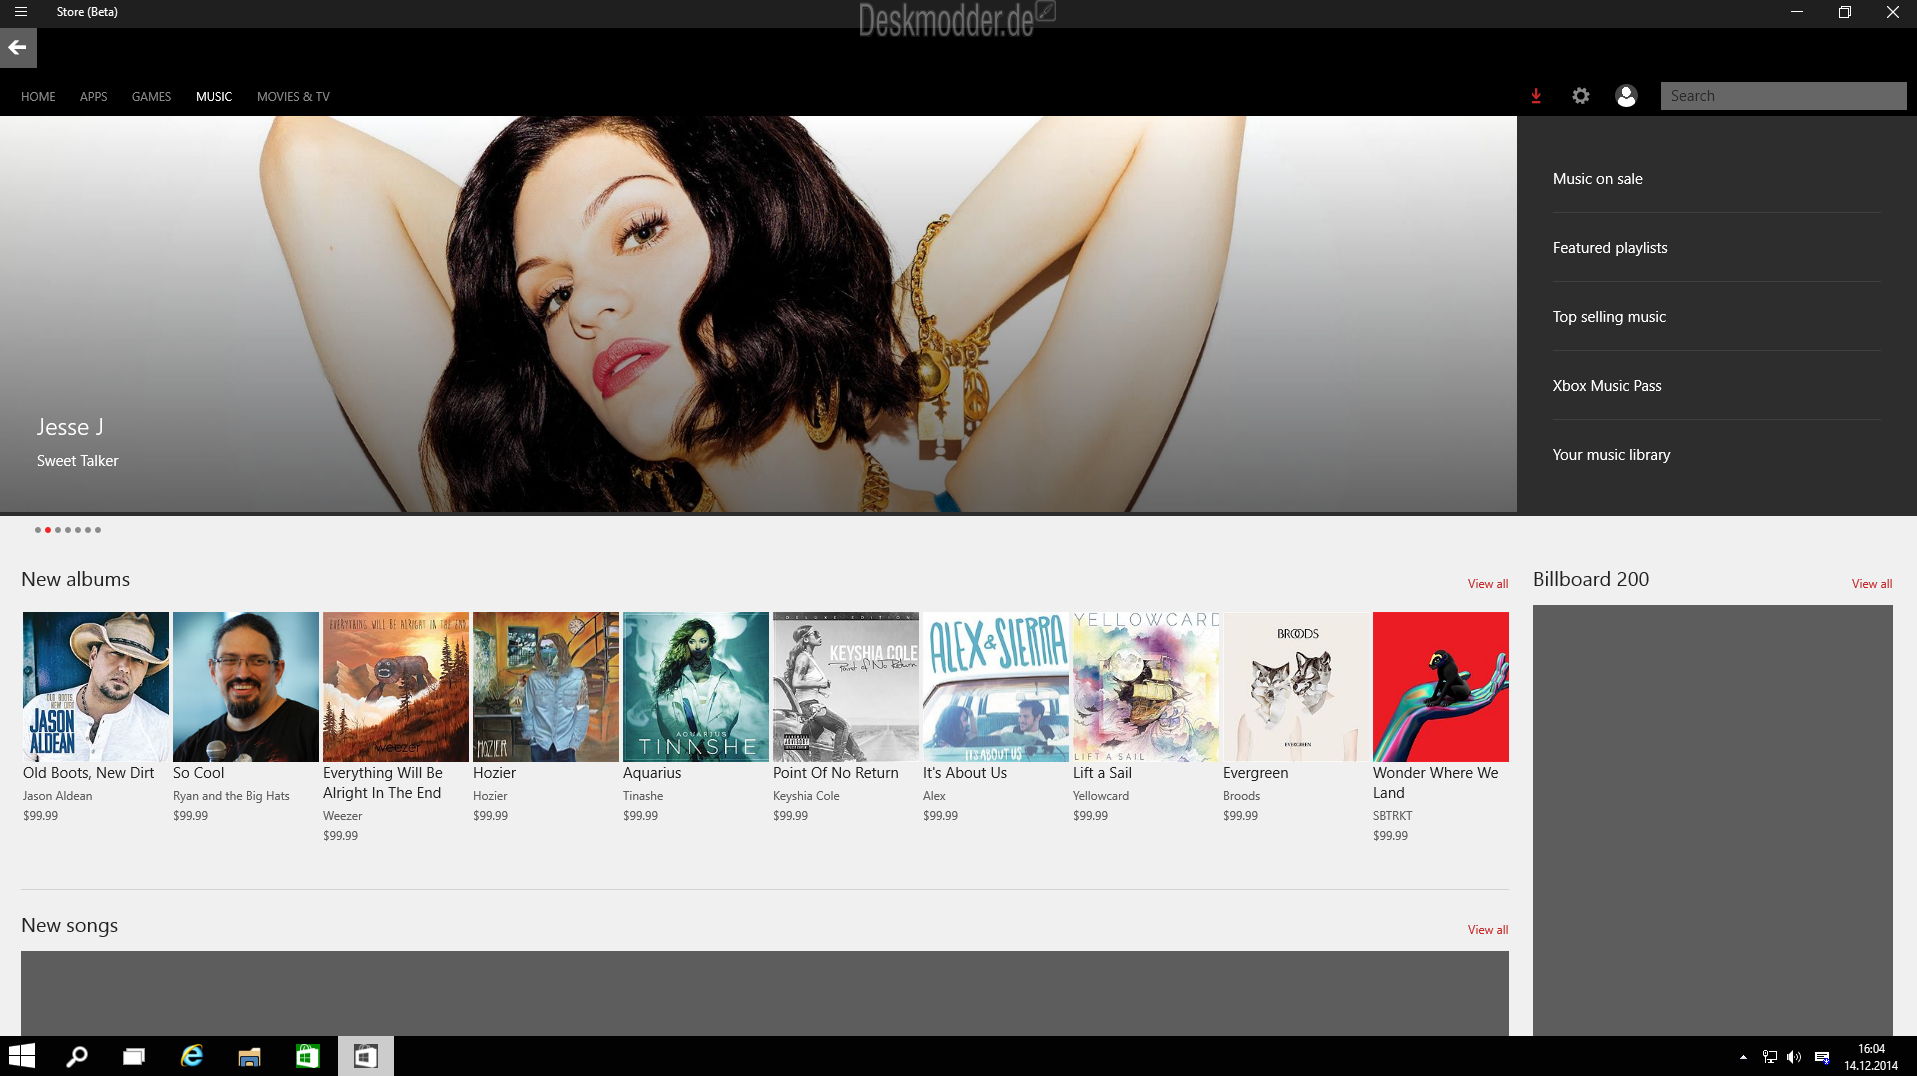Open Featured playlists
The width and height of the screenshot is (1917, 1076).
point(1609,248)
